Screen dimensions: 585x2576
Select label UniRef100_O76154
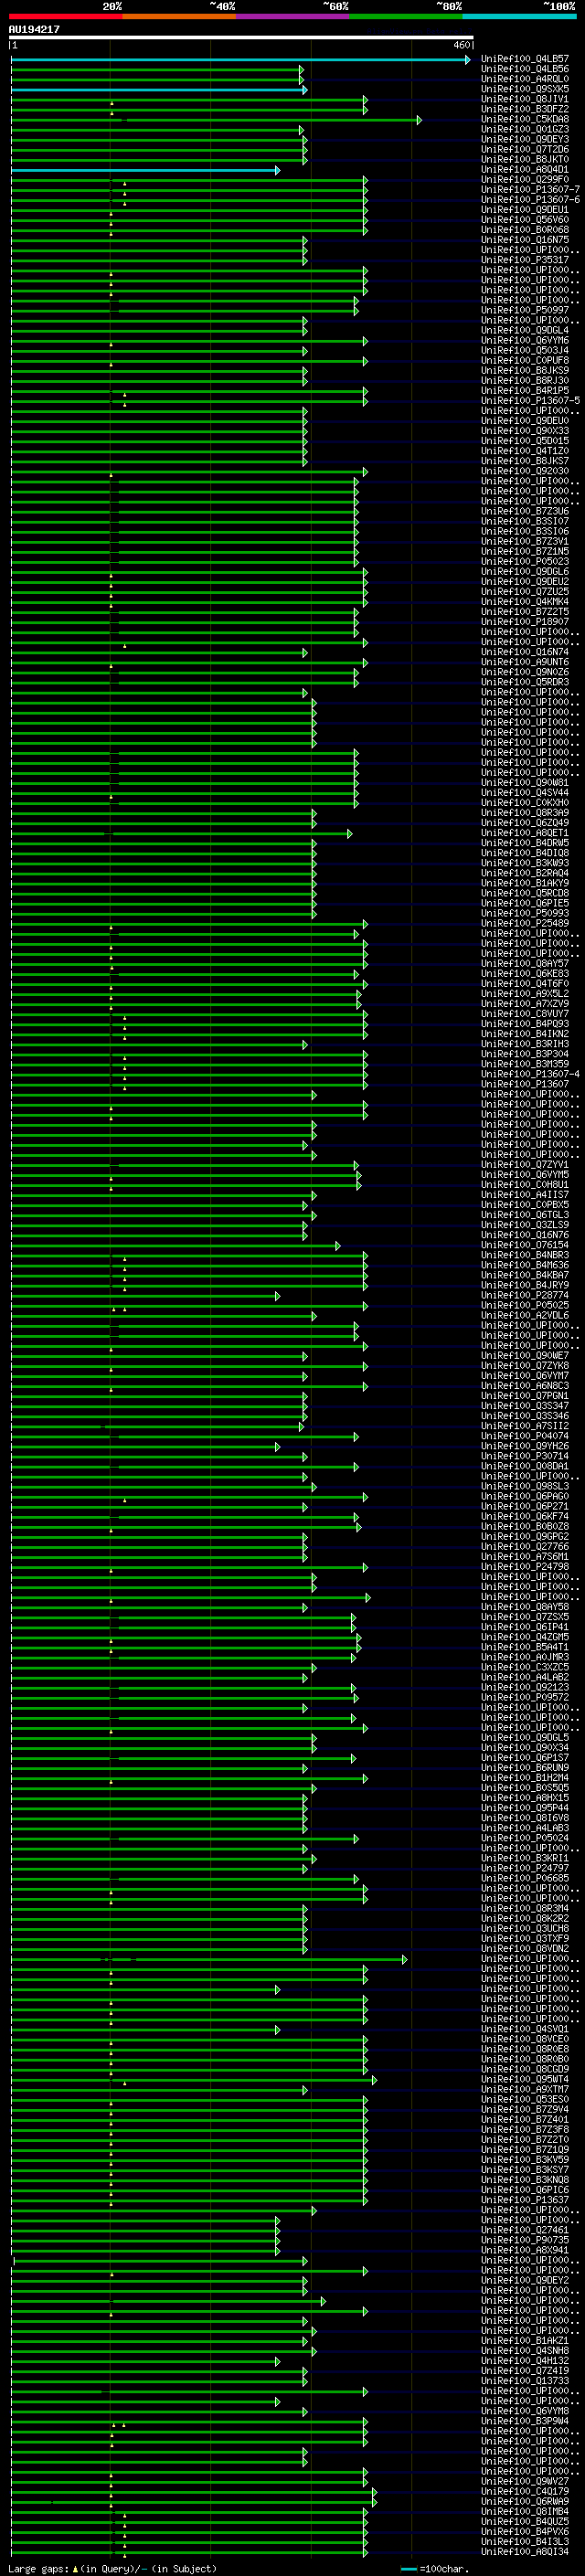tap(525, 1245)
